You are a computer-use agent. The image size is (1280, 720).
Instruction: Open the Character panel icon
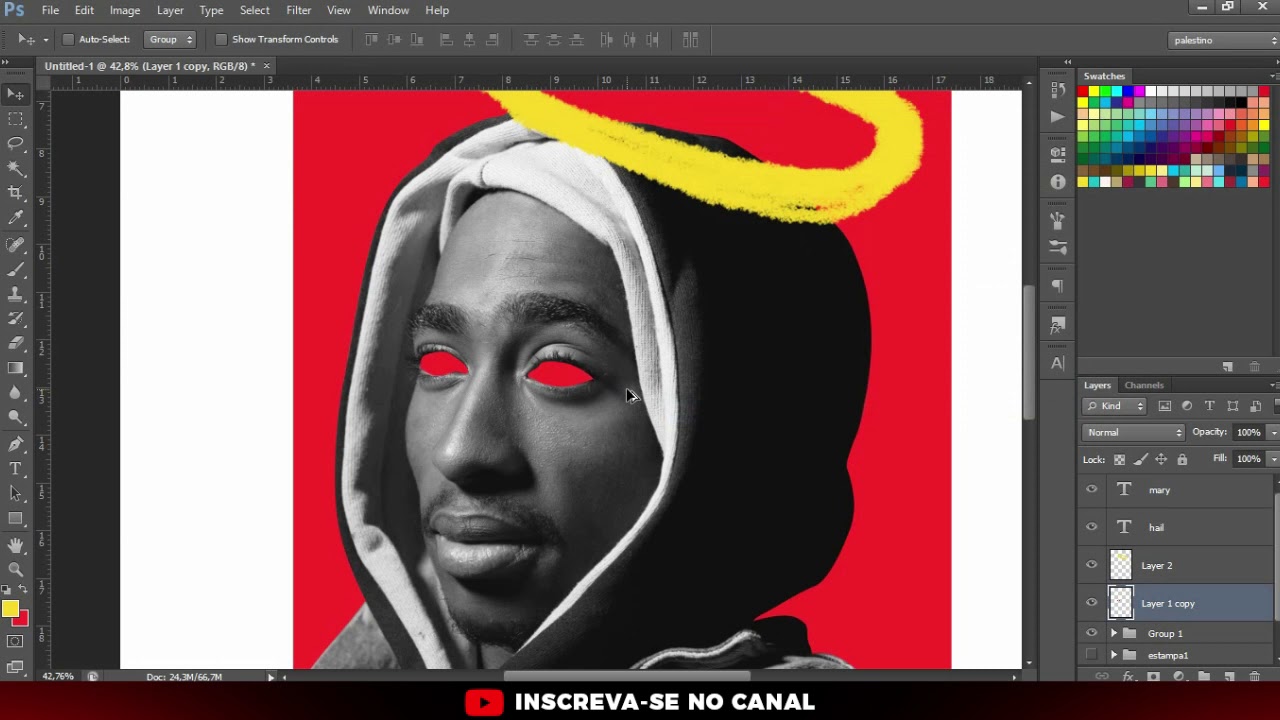(x=1058, y=364)
